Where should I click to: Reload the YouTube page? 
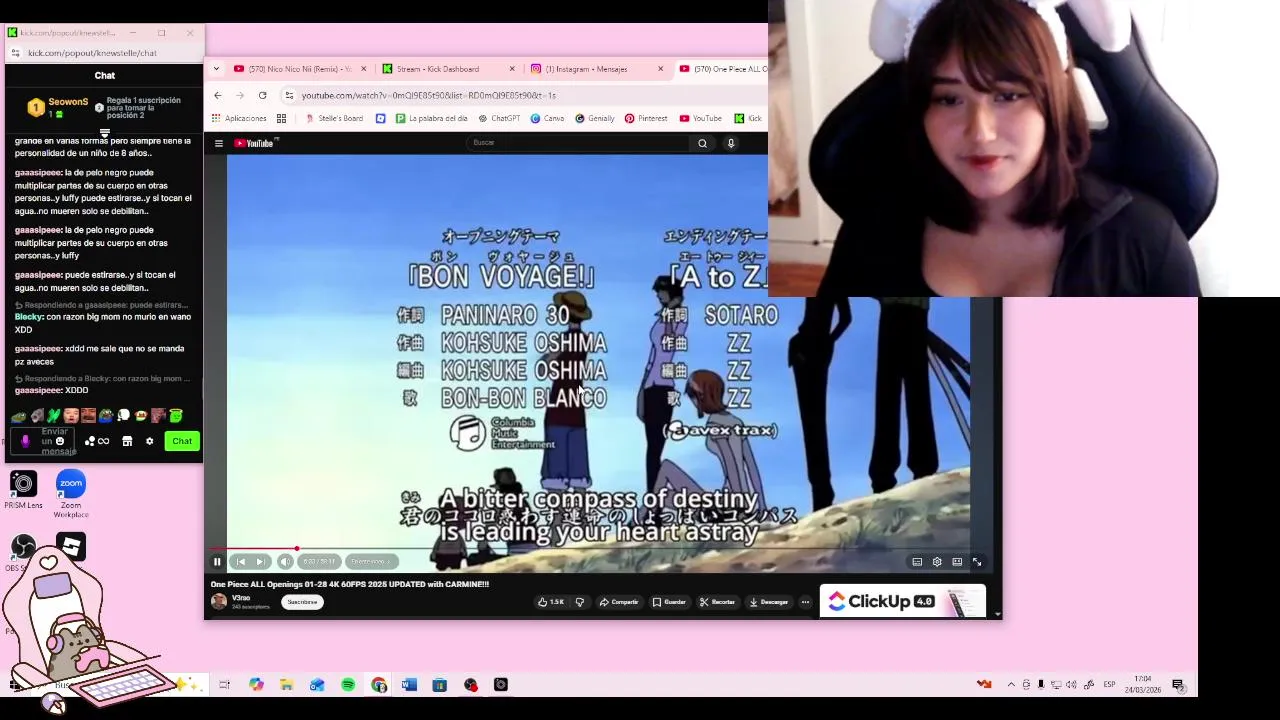tap(262, 95)
